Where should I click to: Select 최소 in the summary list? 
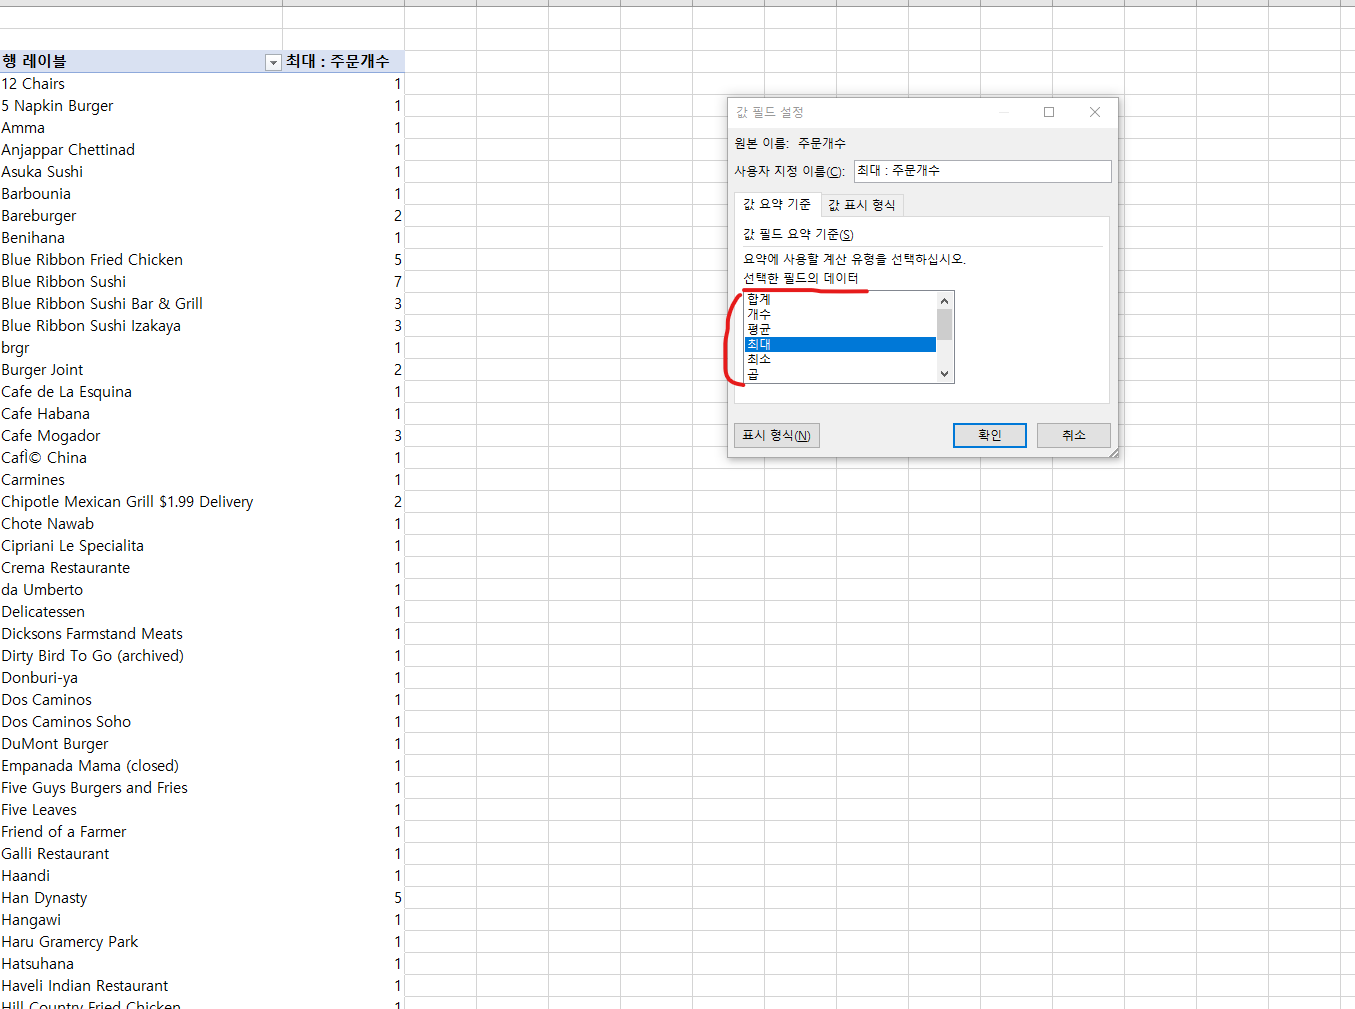(840, 359)
